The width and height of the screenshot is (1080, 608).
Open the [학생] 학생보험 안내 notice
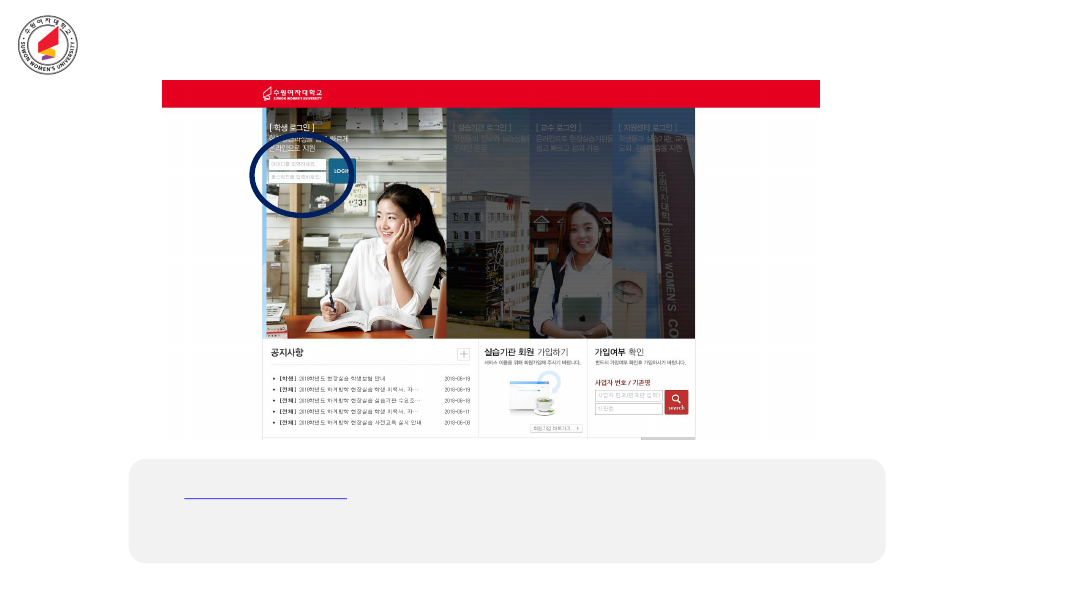coord(332,379)
